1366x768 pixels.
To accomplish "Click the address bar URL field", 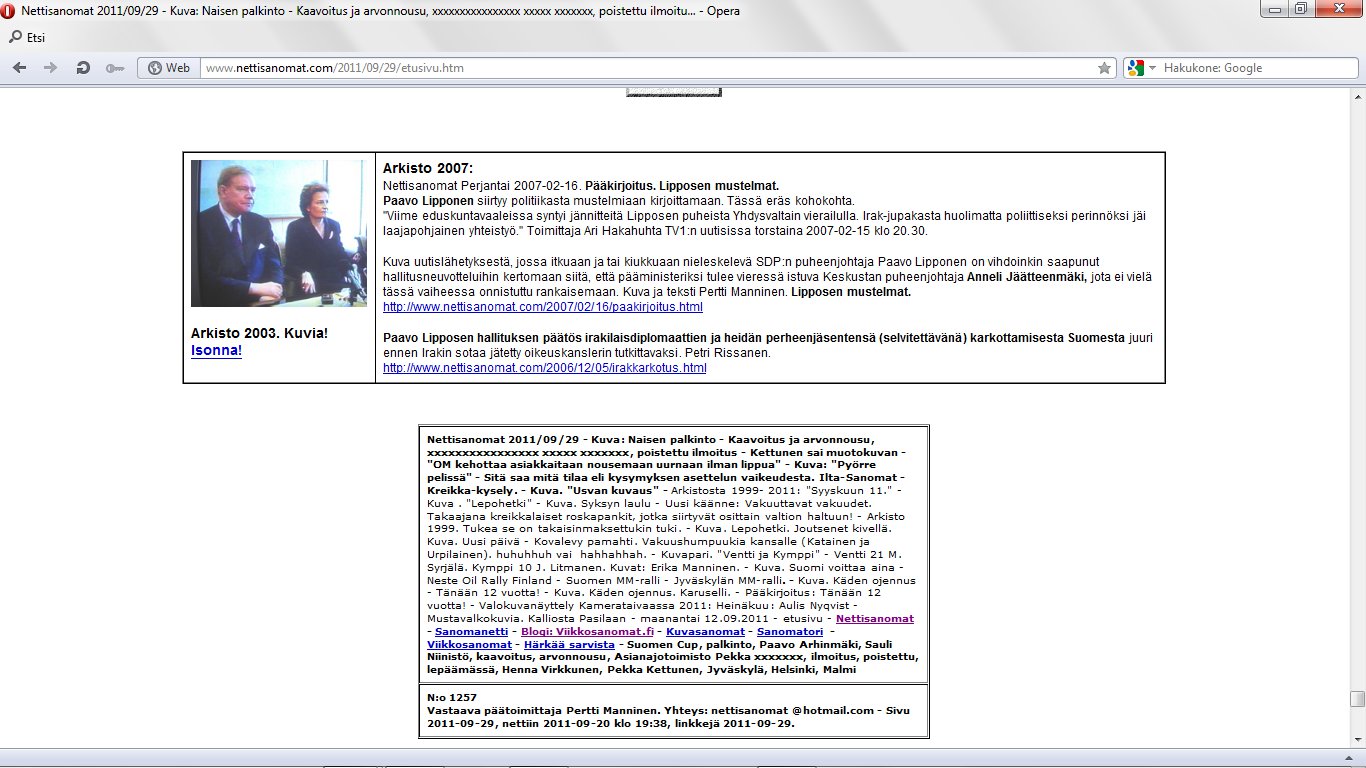I will [x=640, y=68].
